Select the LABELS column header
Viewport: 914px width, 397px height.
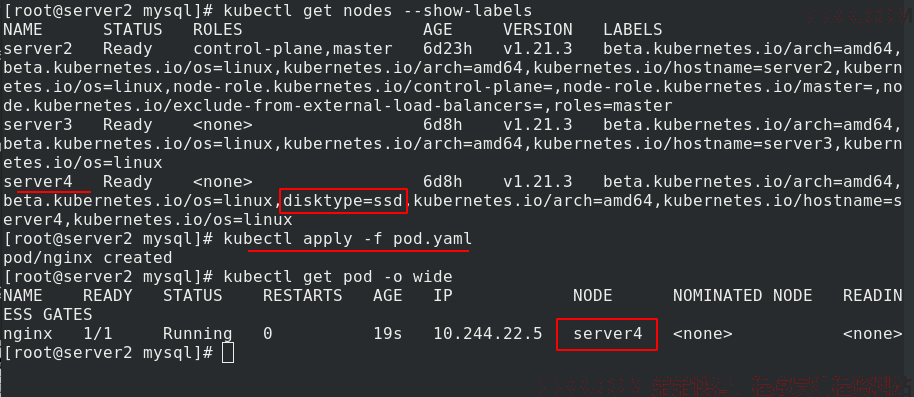coord(632,30)
